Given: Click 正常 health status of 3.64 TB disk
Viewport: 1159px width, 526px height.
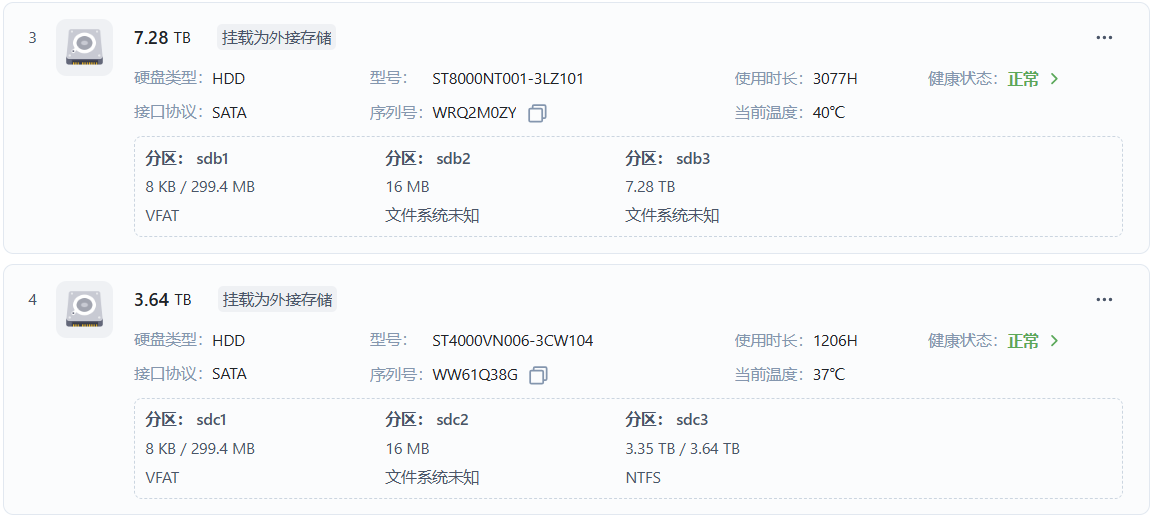Looking at the screenshot, I should (1023, 341).
